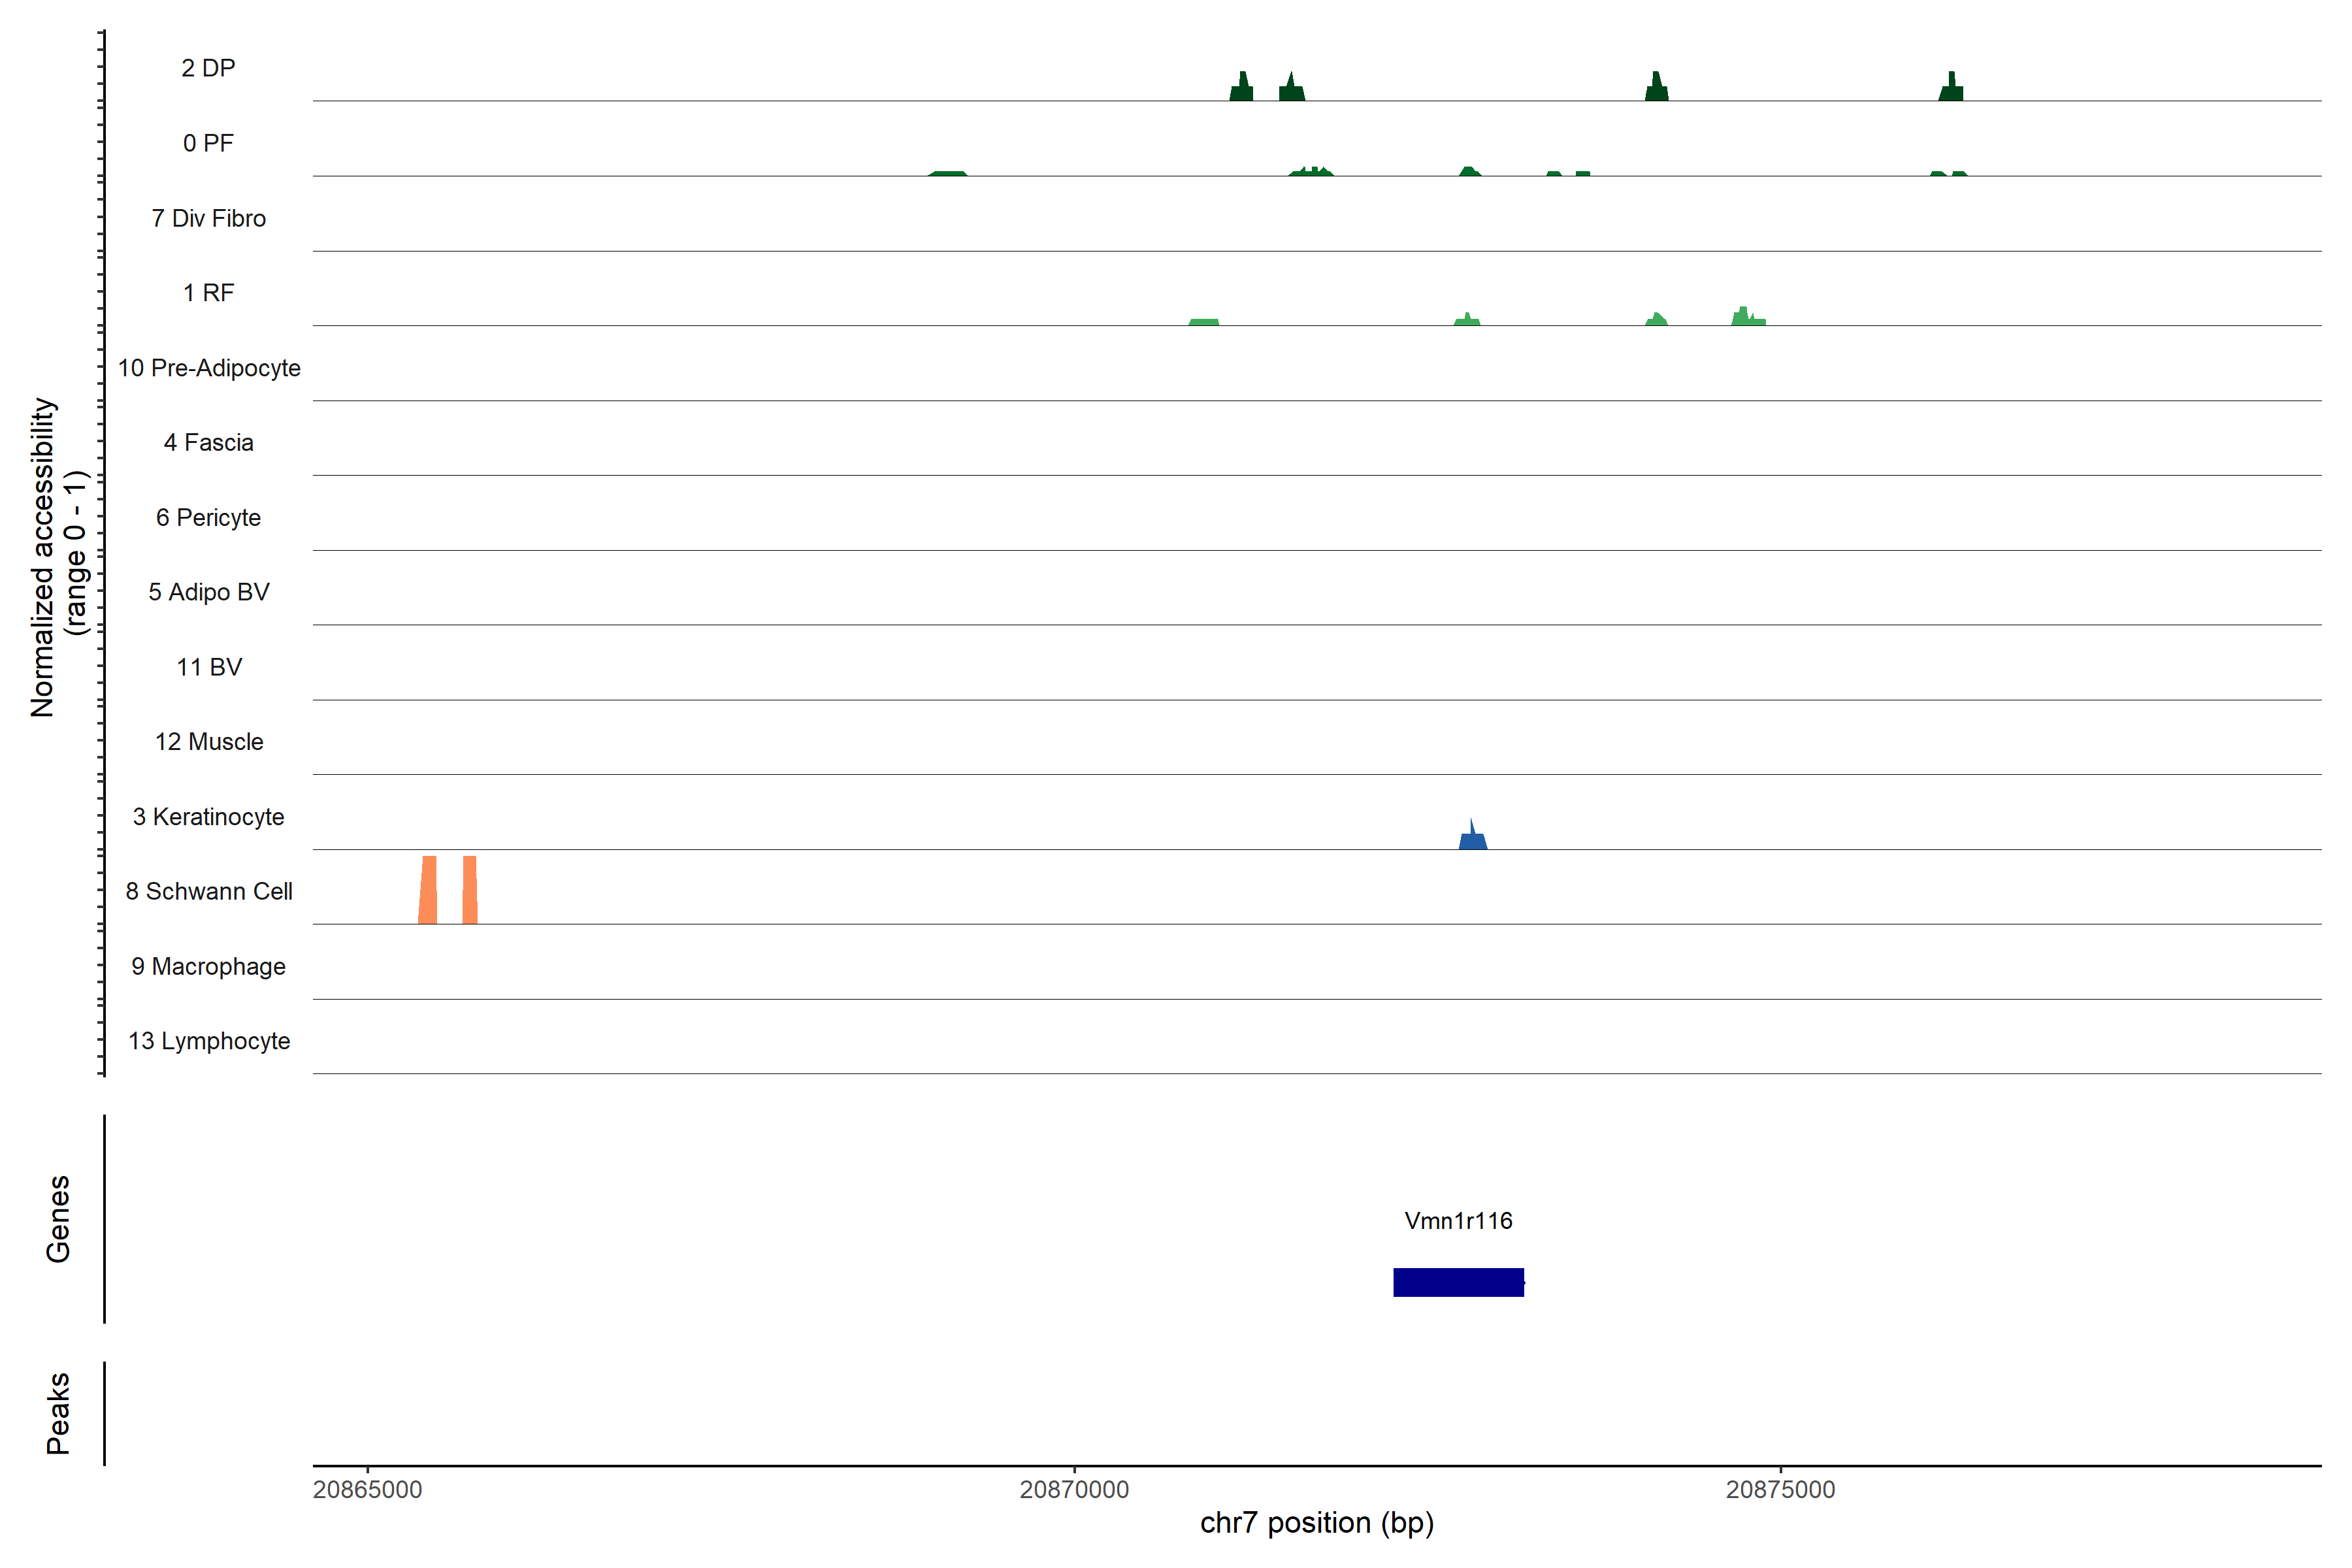This screenshot has height=1568, width=2352.
Task: Click the leftmost orange Schwann Cell peak
Action: pos(428,890)
